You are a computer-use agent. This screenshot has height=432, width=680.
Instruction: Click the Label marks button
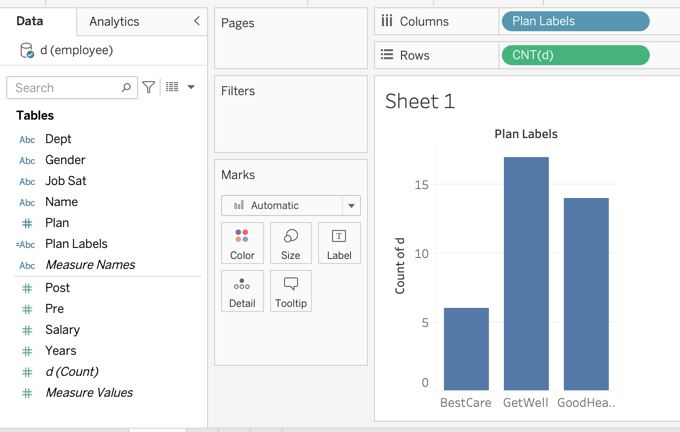point(339,243)
